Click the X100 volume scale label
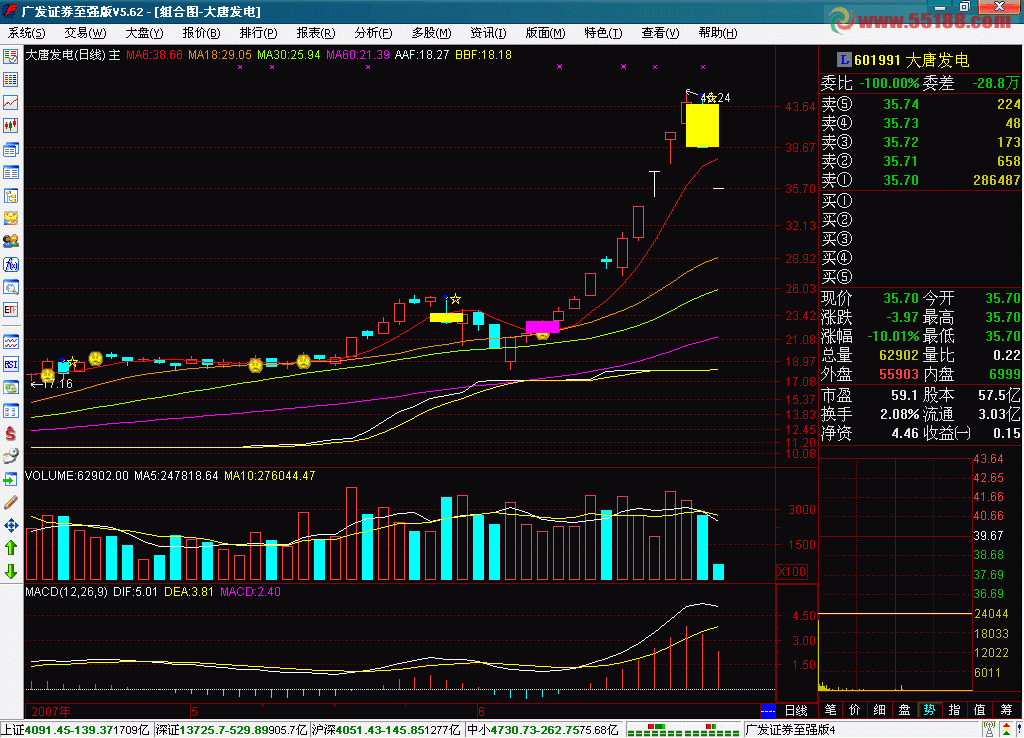The width and height of the screenshot is (1024, 738). [x=792, y=572]
